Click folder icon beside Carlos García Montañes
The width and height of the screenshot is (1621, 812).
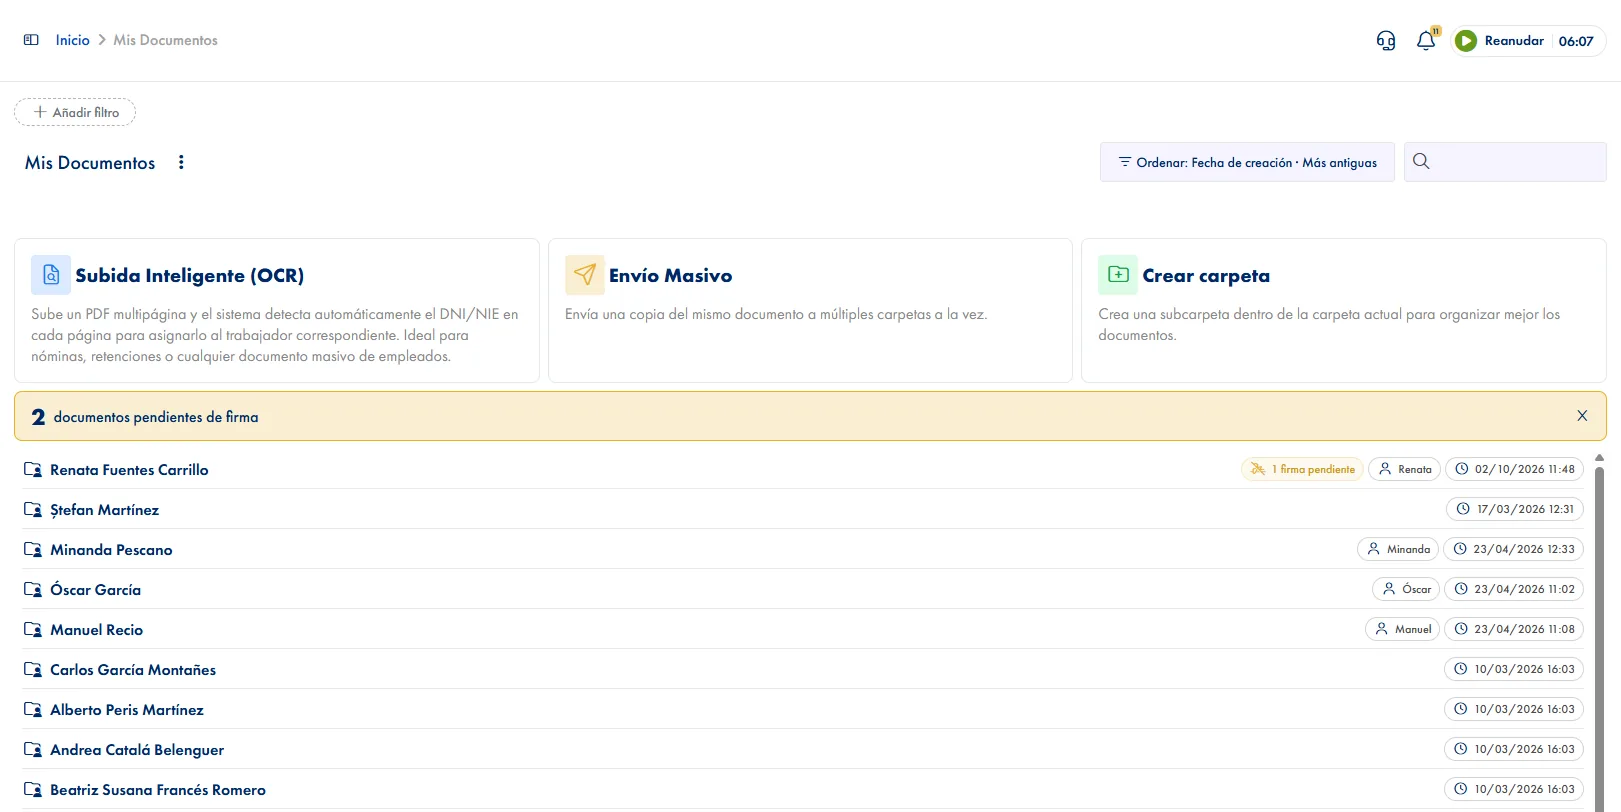point(33,669)
